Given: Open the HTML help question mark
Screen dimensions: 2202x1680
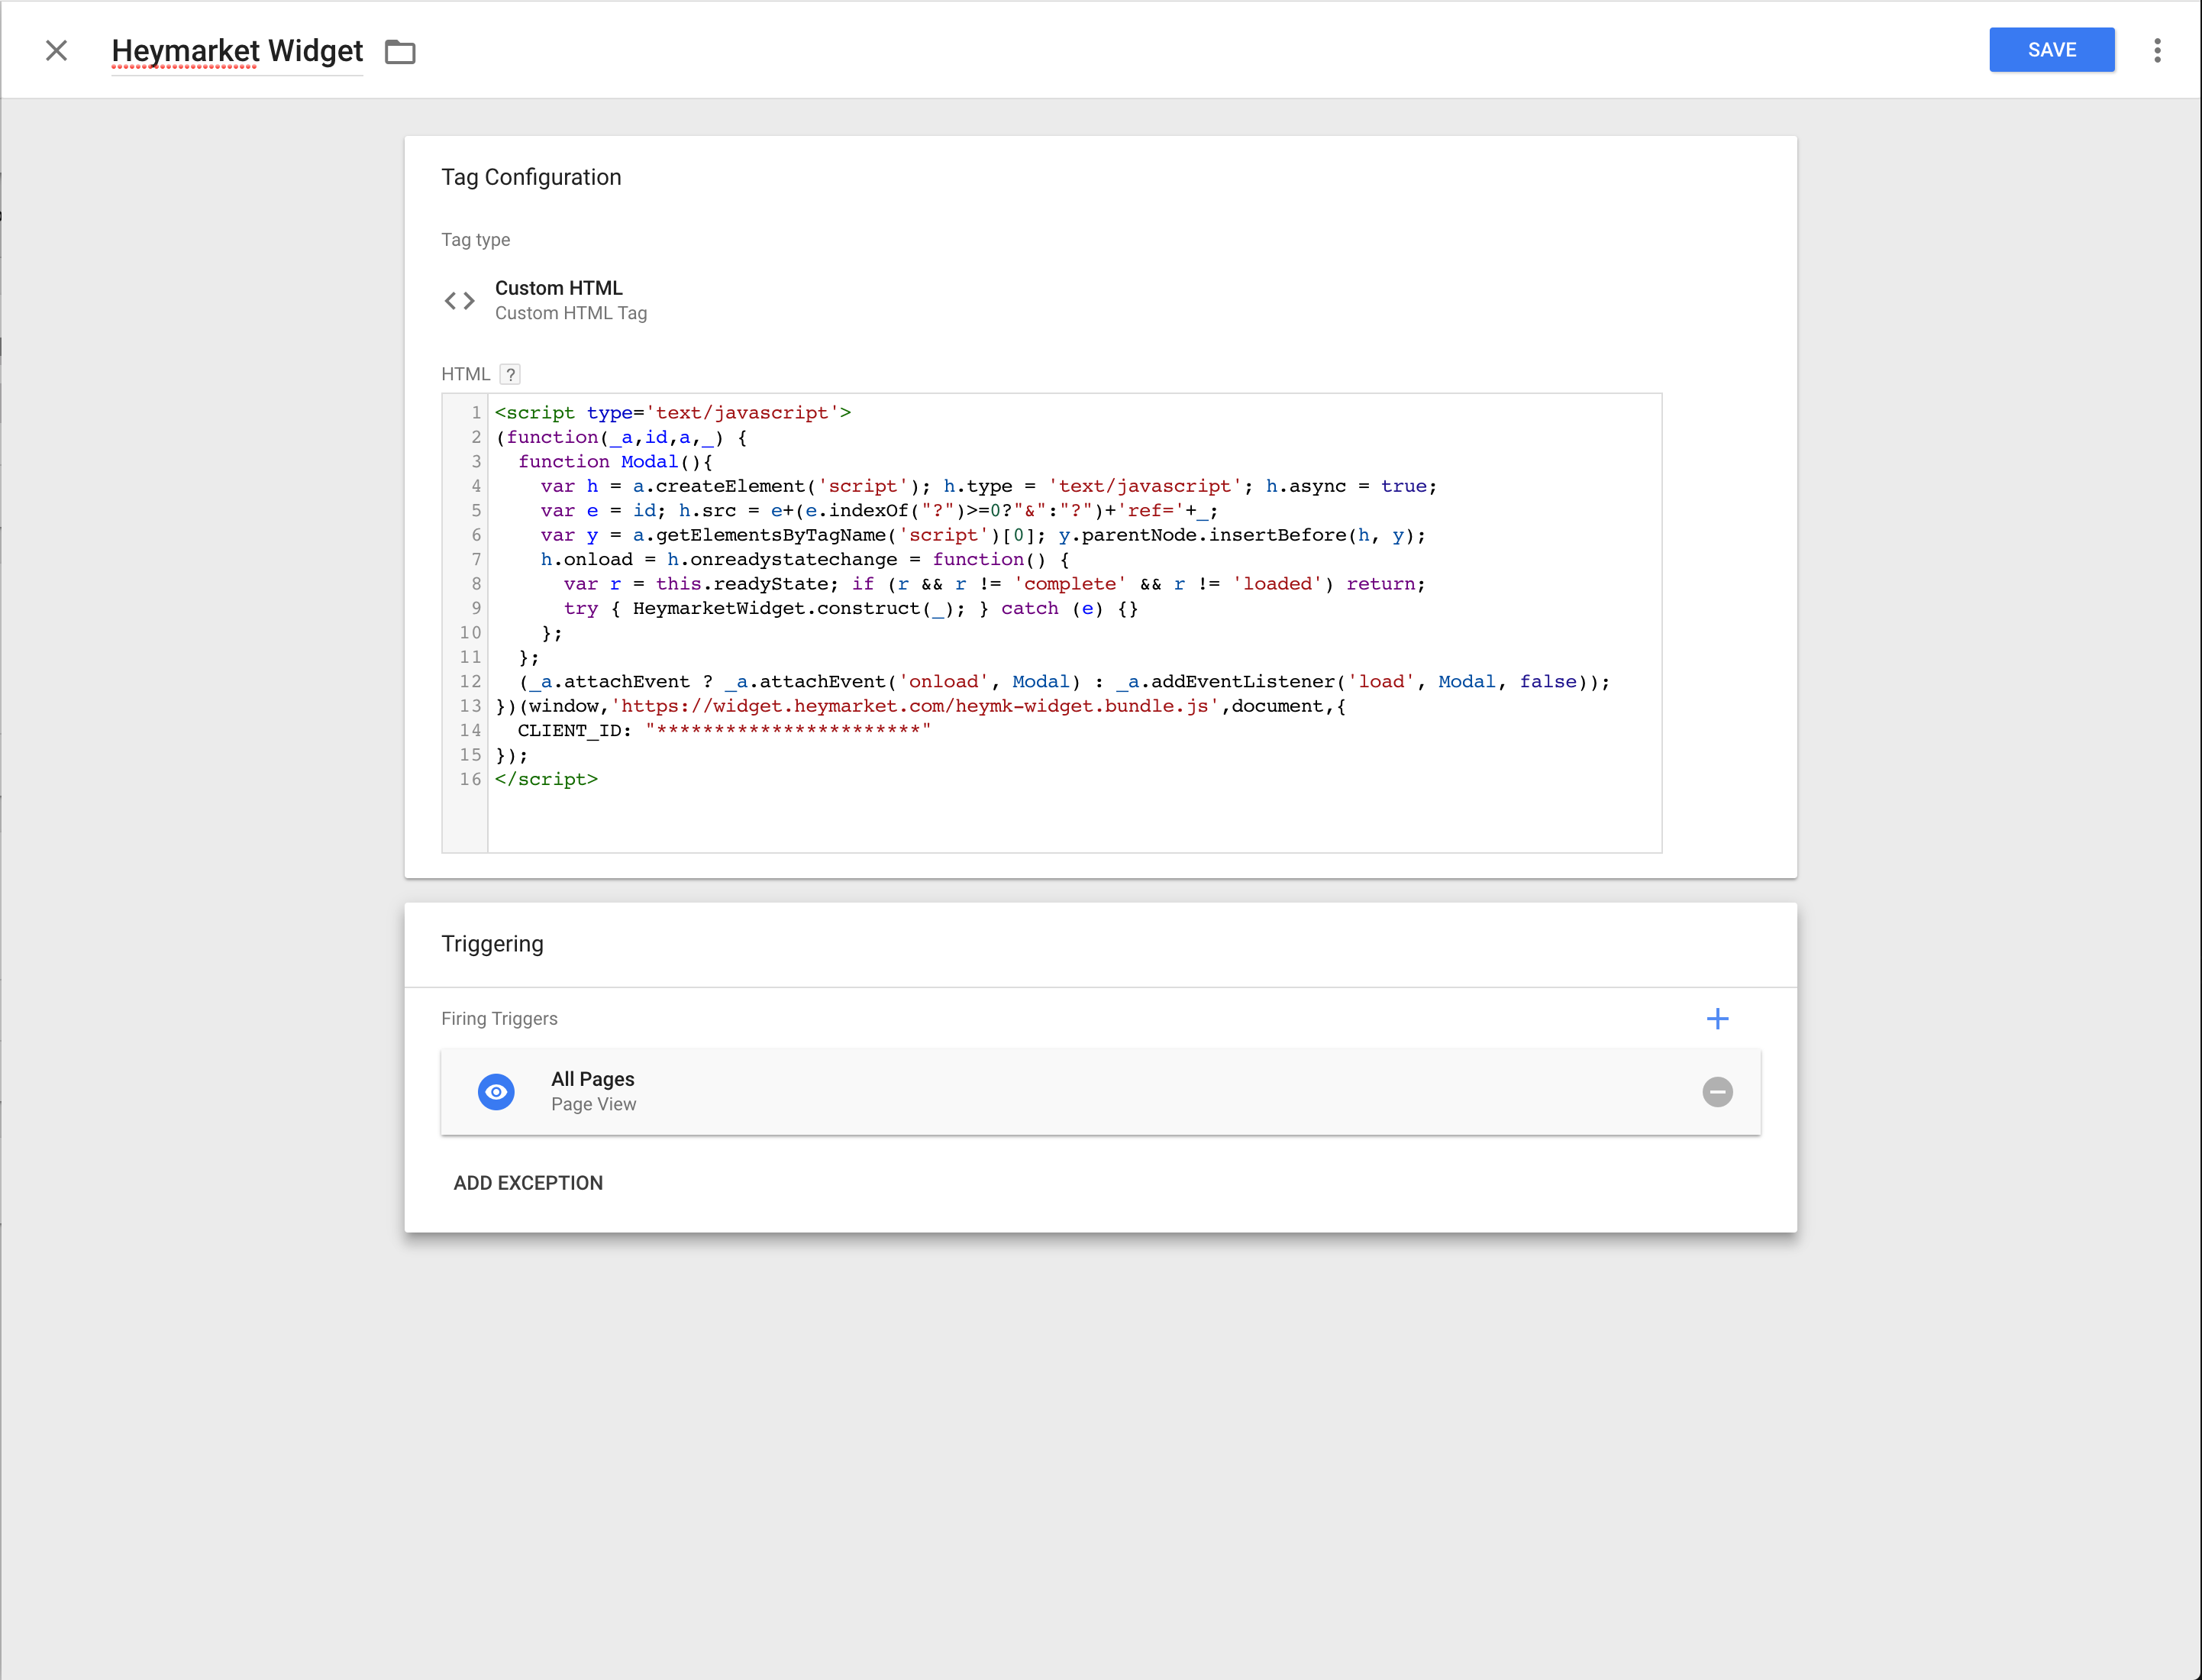Looking at the screenshot, I should (510, 374).
